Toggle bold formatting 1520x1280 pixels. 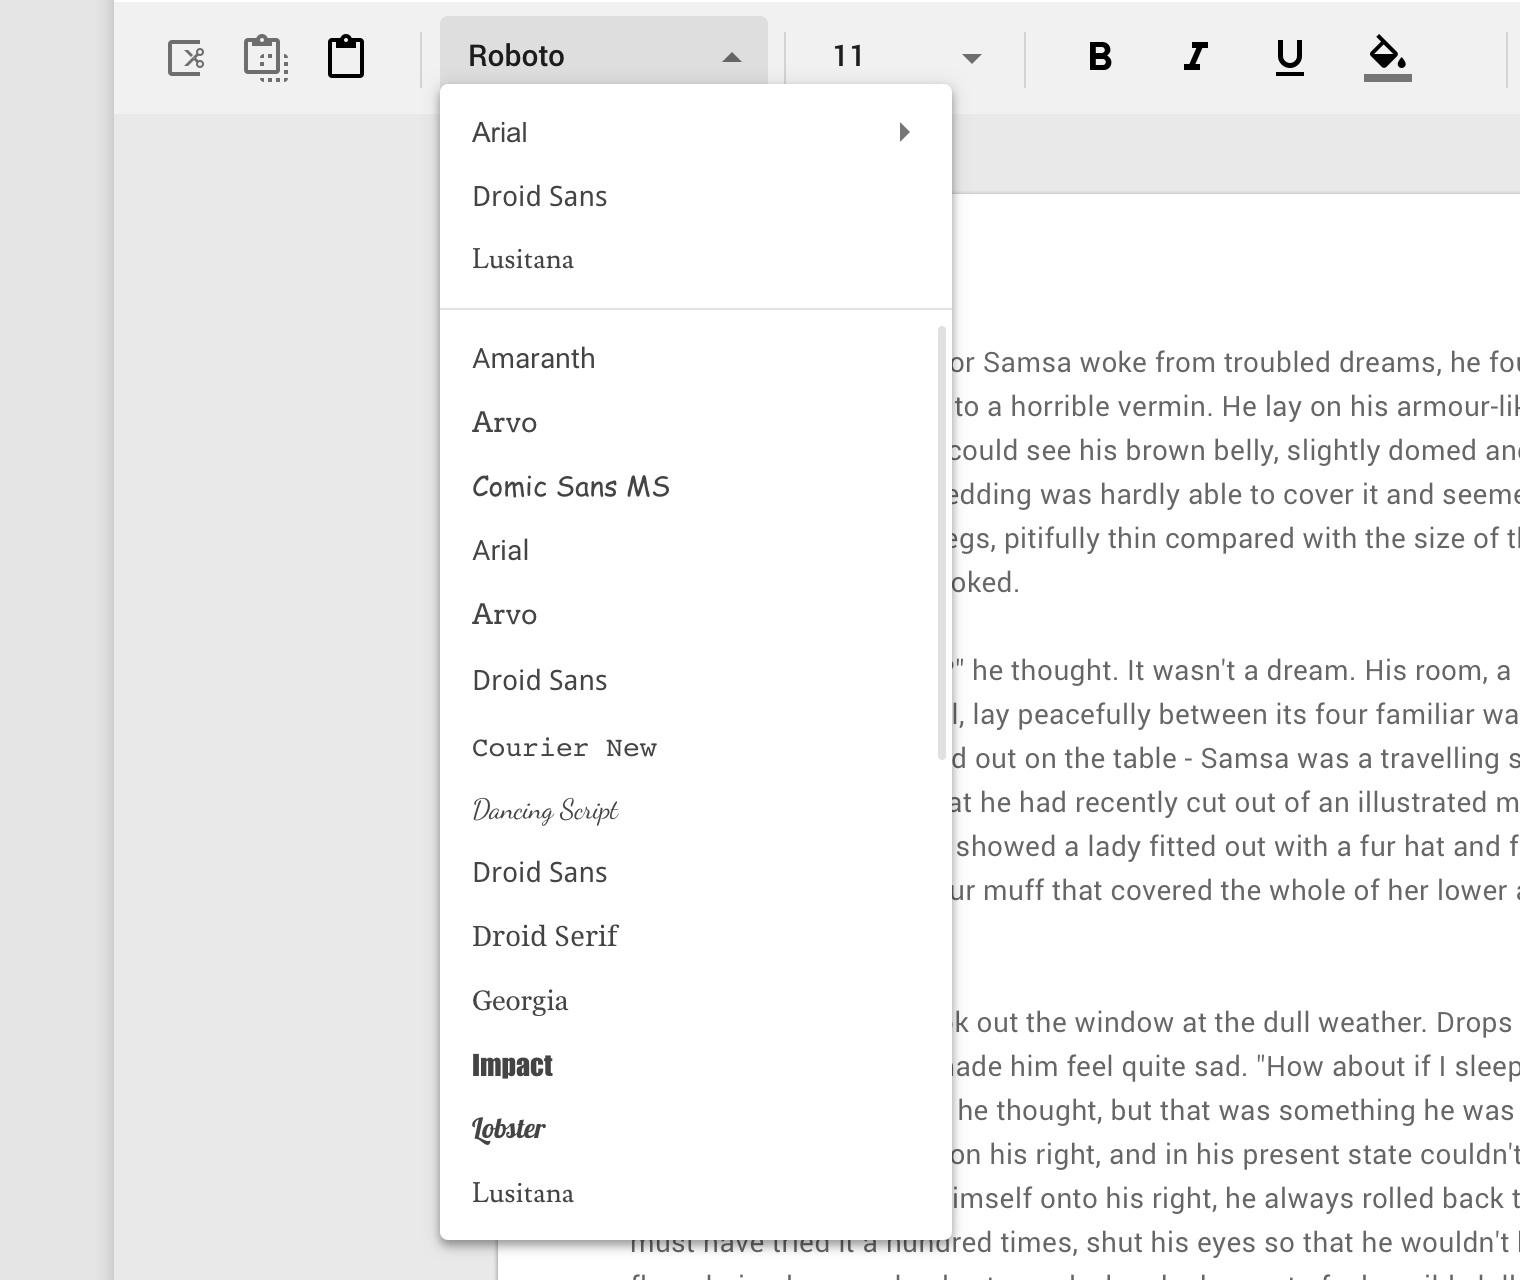click(1100, 57)
